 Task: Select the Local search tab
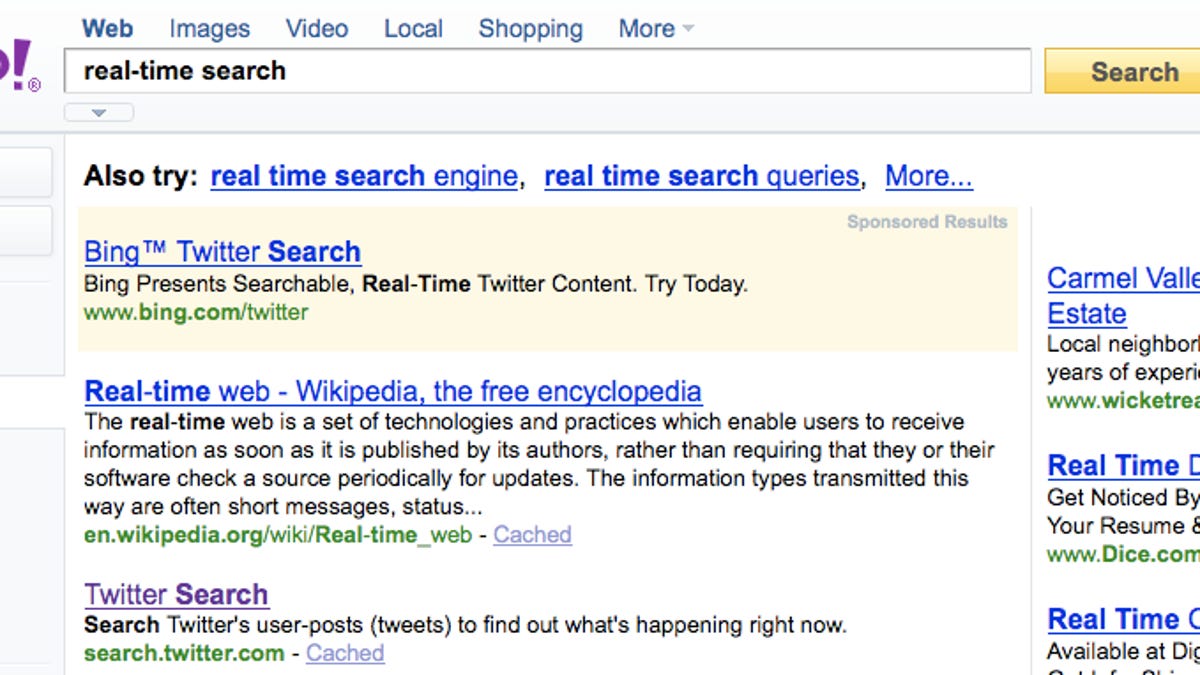point(413,29)
